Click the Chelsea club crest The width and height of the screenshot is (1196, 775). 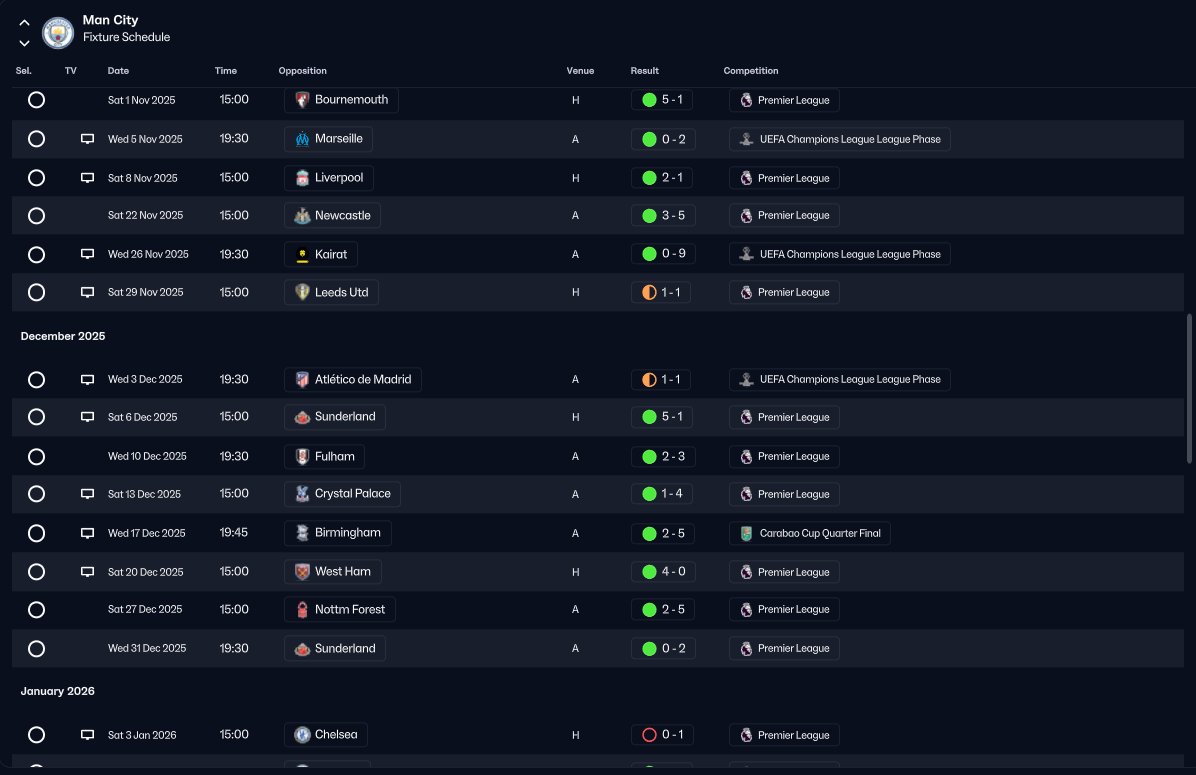click(302, 735)
